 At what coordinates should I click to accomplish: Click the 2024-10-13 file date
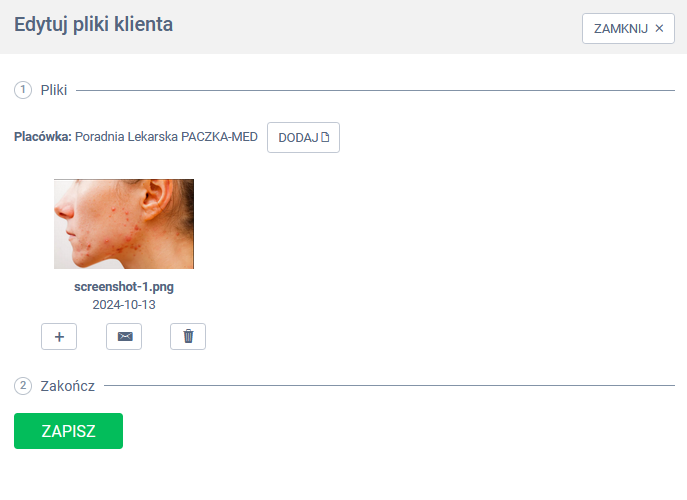[x=124, y=305]
